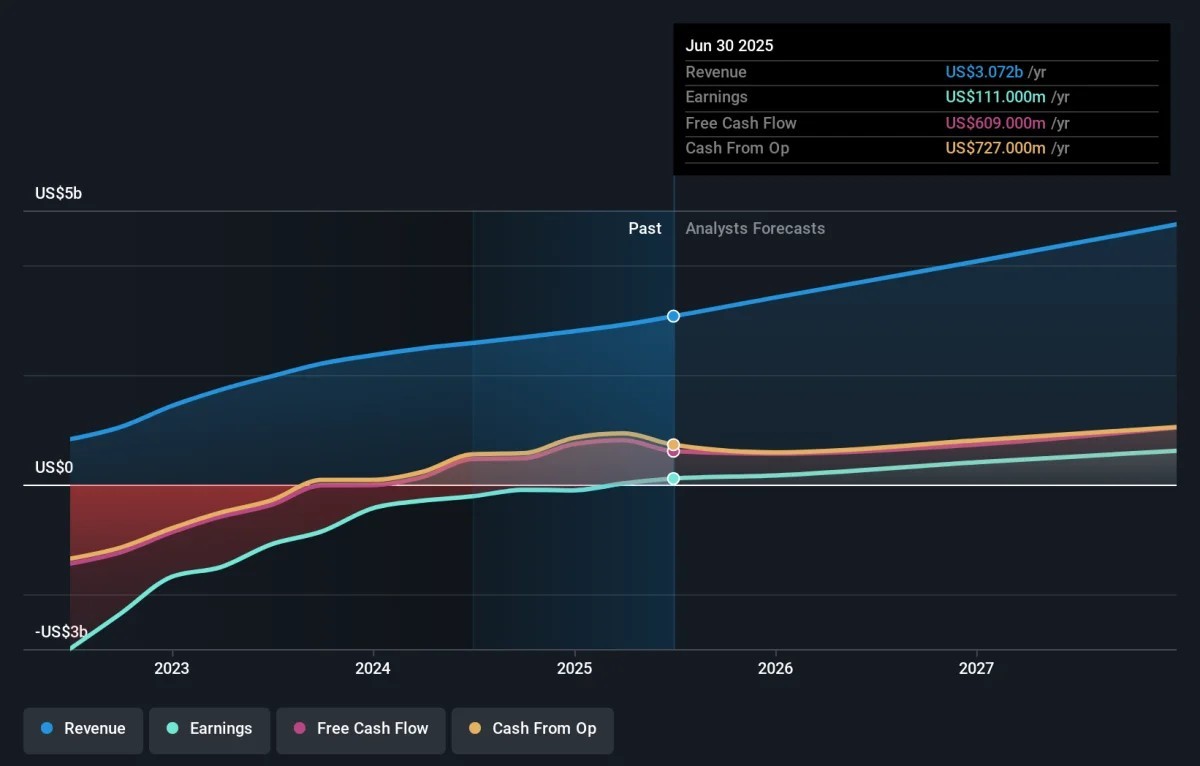Click the 2024 x-axis label
The image size is (1200, 766).
point(373,668)
